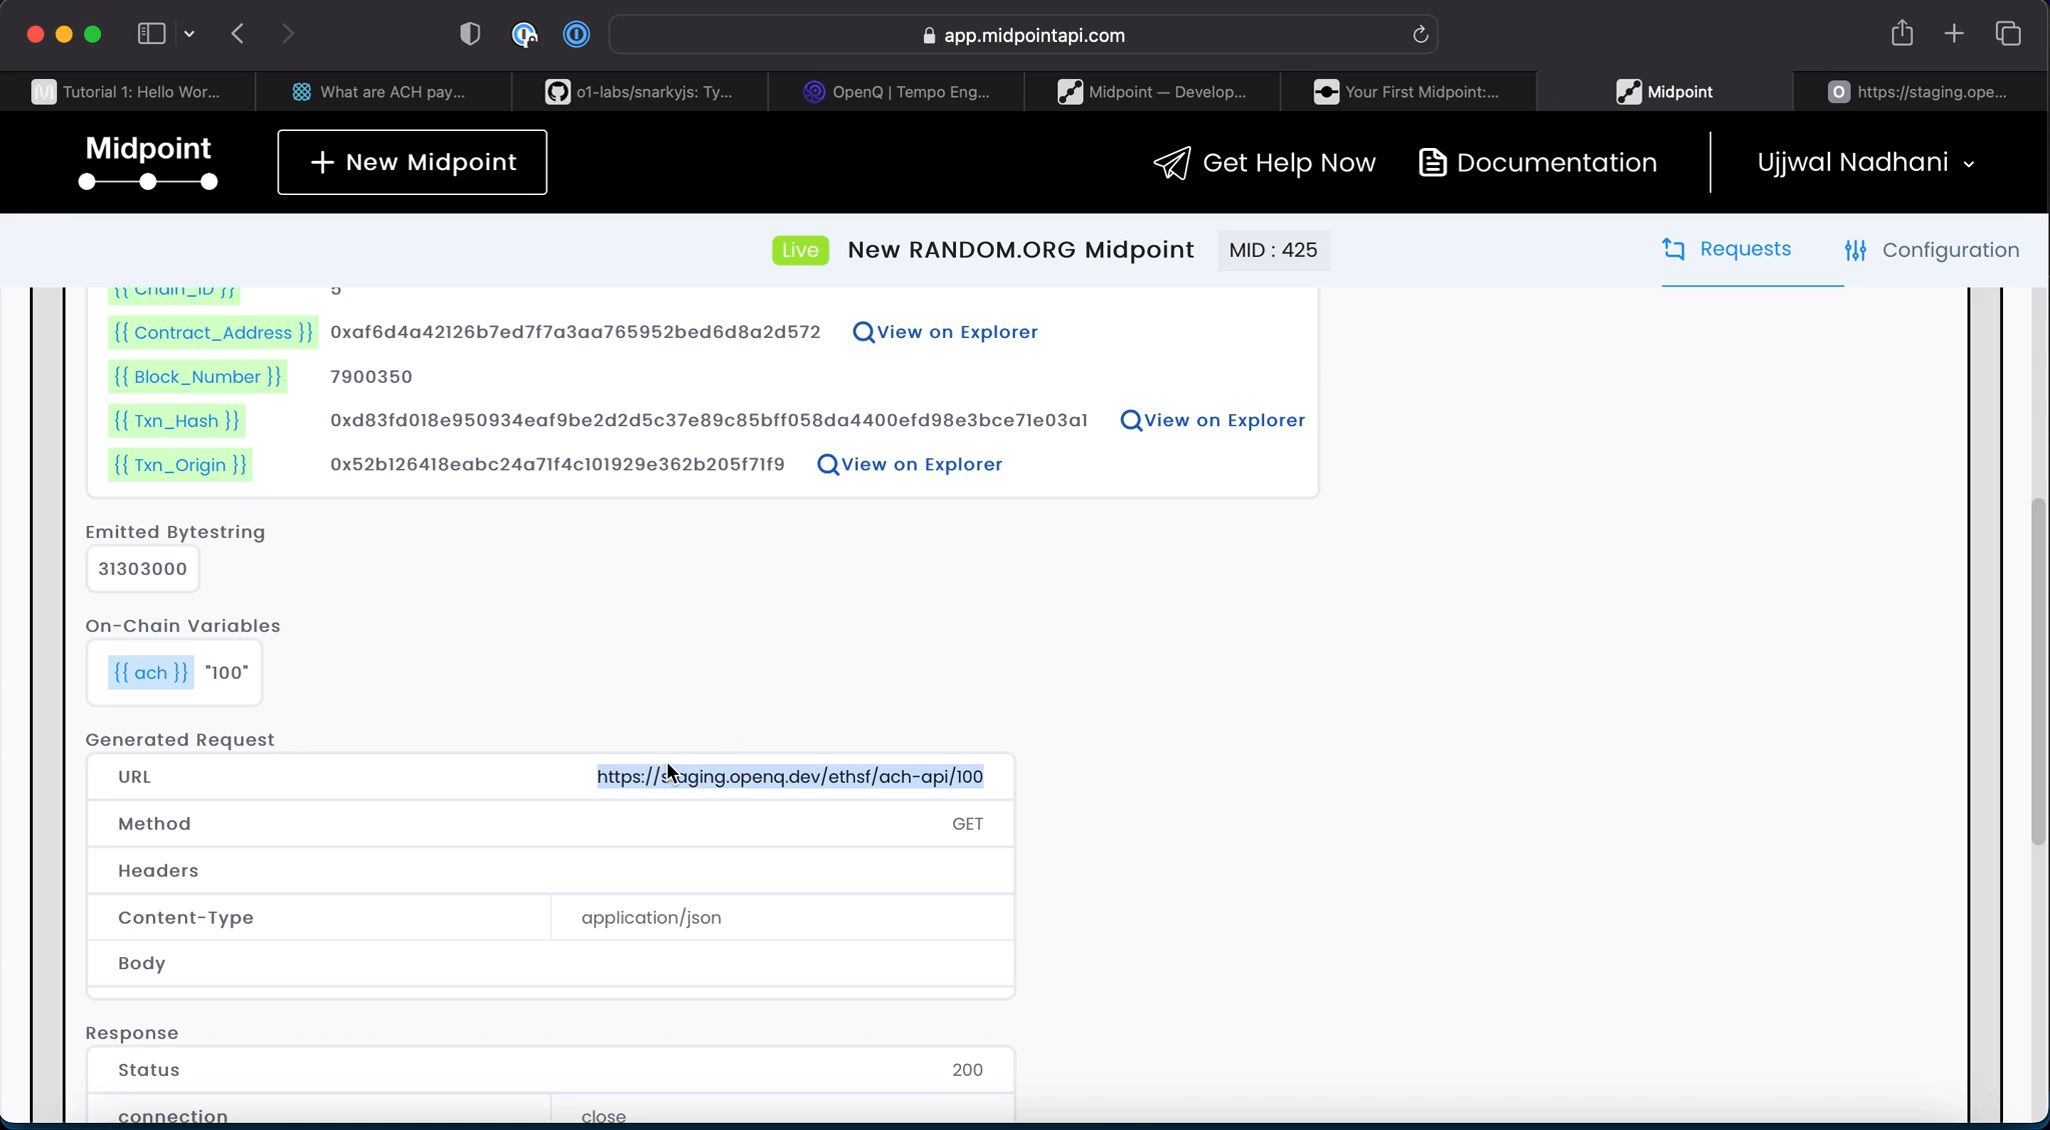Select the block number value 7900350
The height and width of the screenshot is (1130, 2050).
371,377
